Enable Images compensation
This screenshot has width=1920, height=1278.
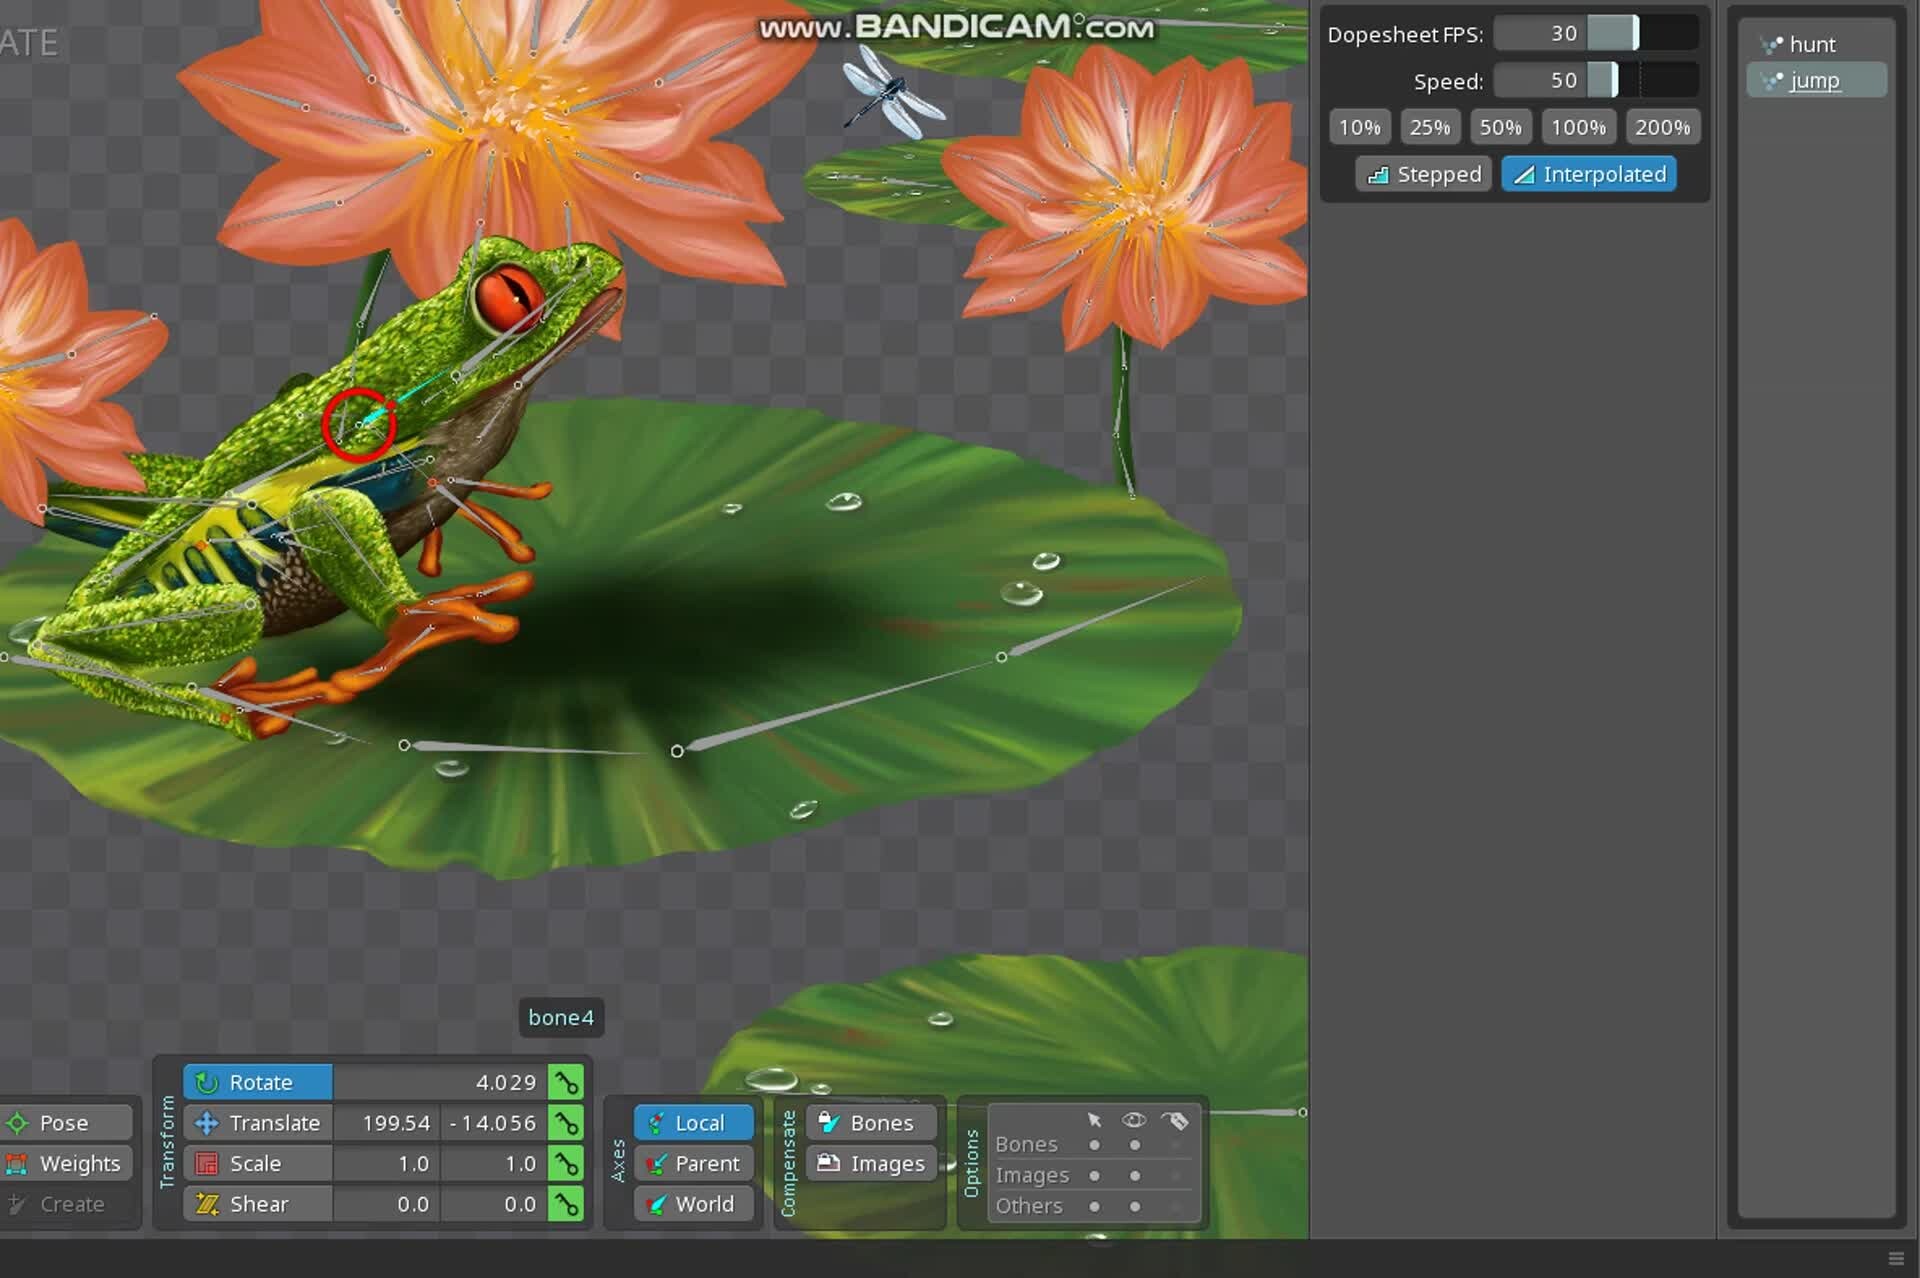click(x=869, y=1163)
